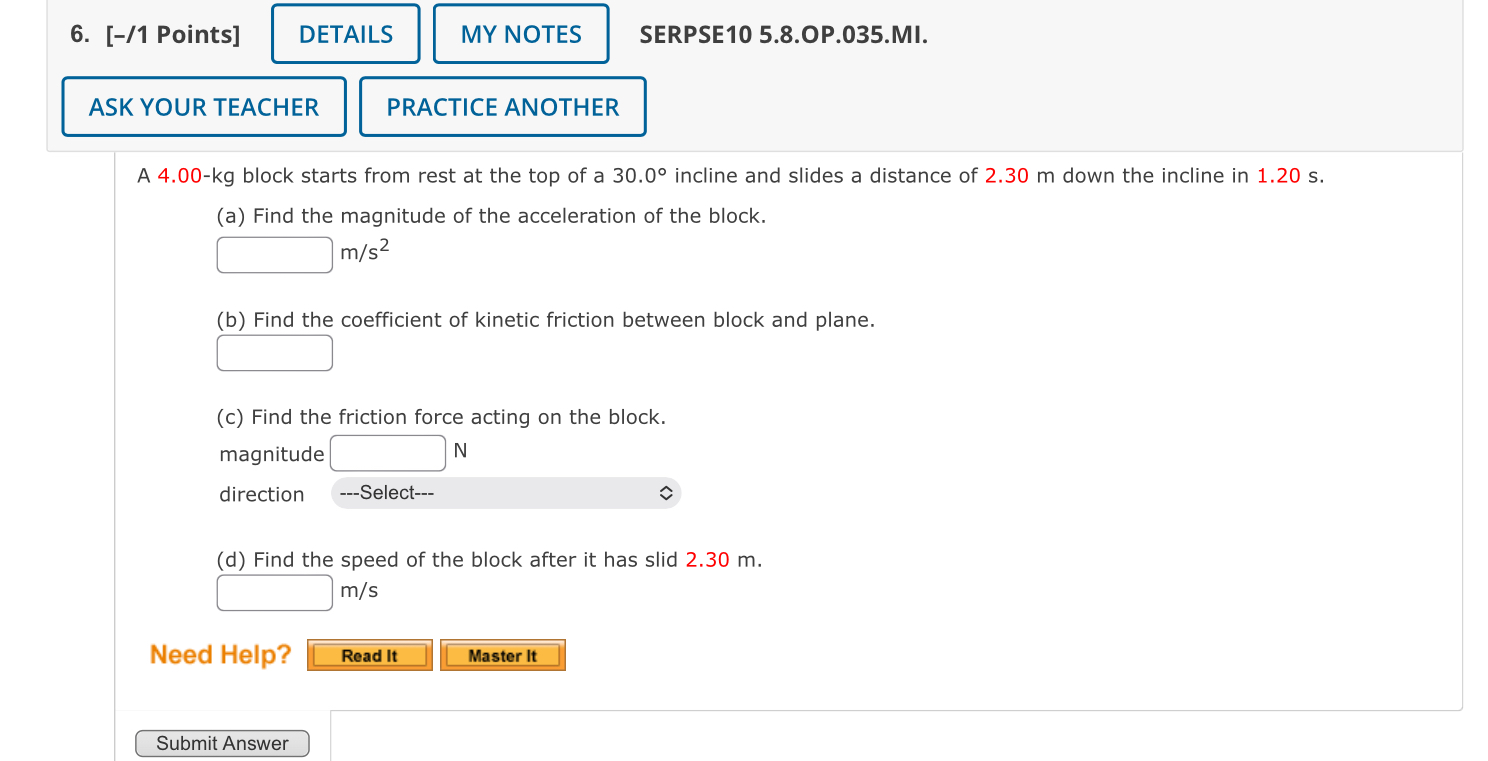1488x761 pixels.
Task: Click the highlighted 2.30 m value in problem text
Action: click(1009, 175)
